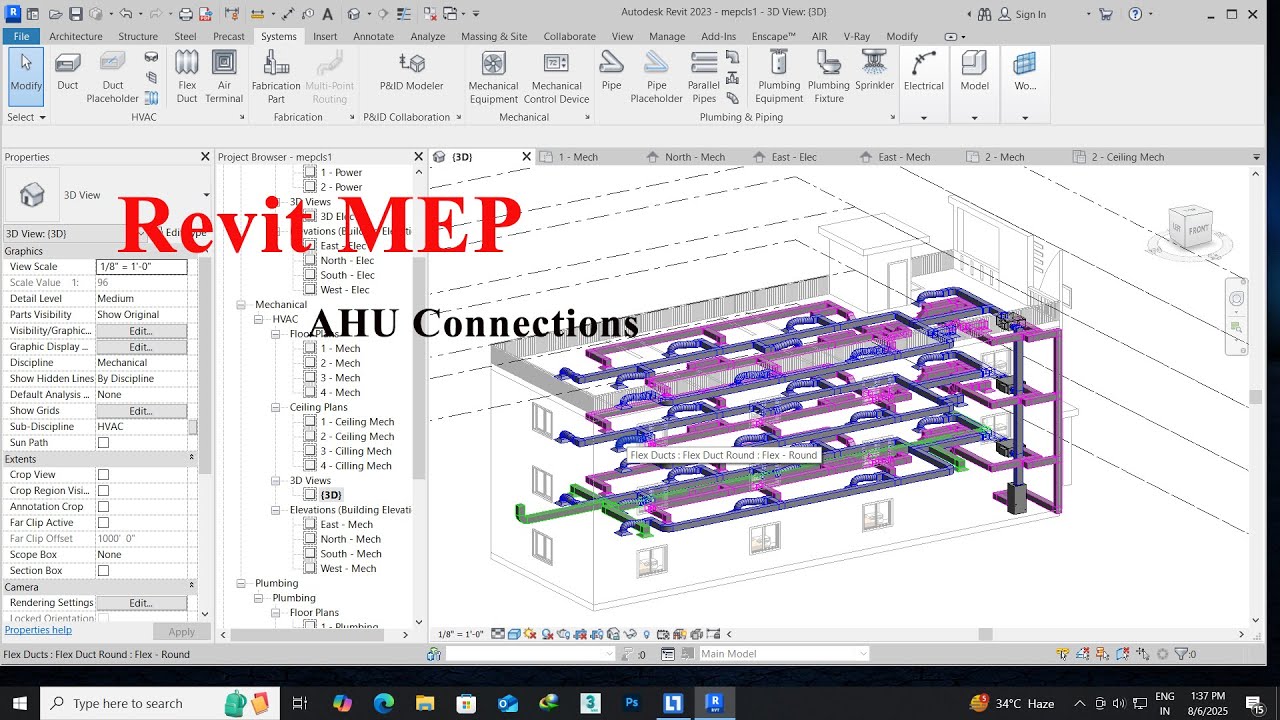Screen dimensions: 1280x720
Task: Open the Model ribbon dropdown
Action: (x=974, y=118)
